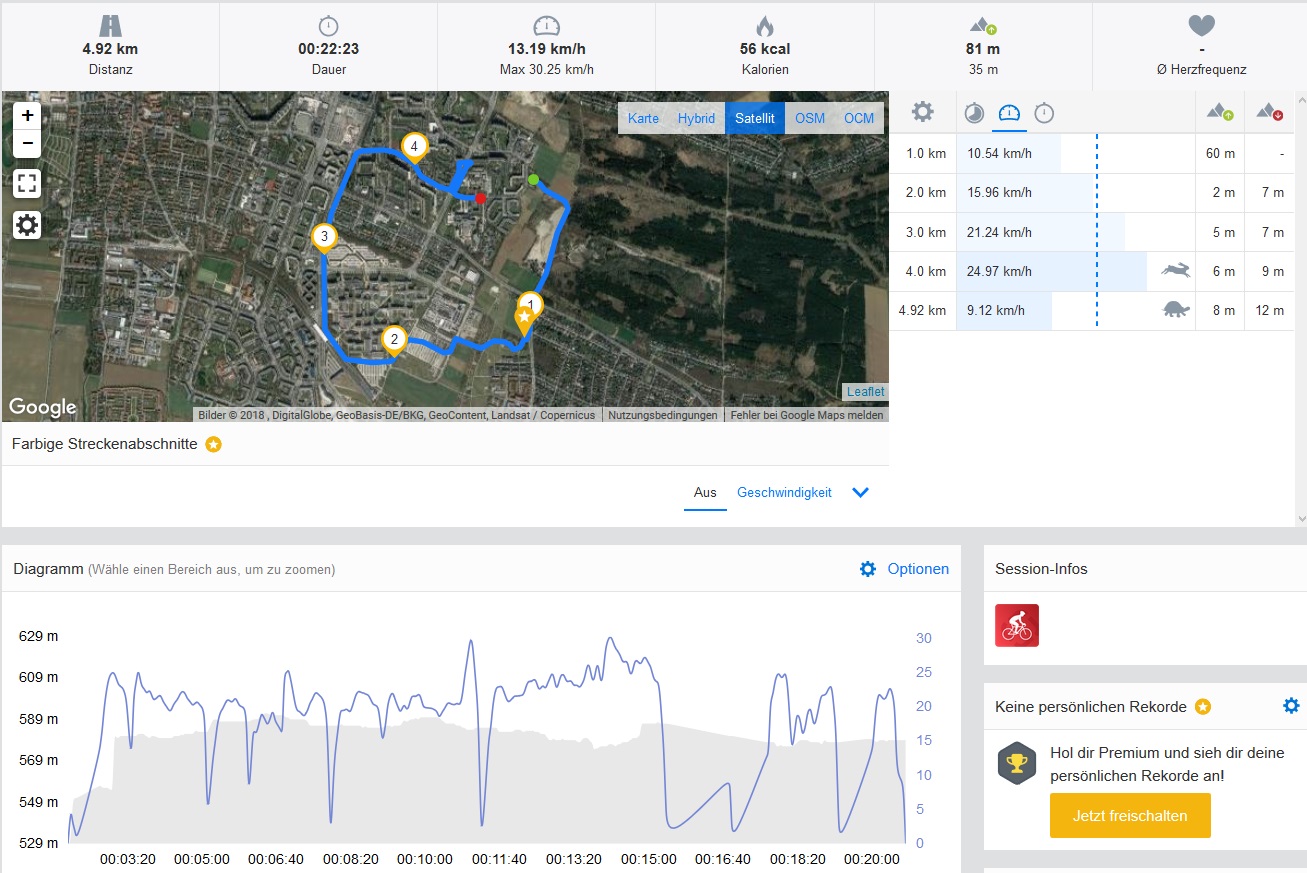Expand the colored segments chevron dropdown
1307x873 pixels.
click(x=859, y=492)
